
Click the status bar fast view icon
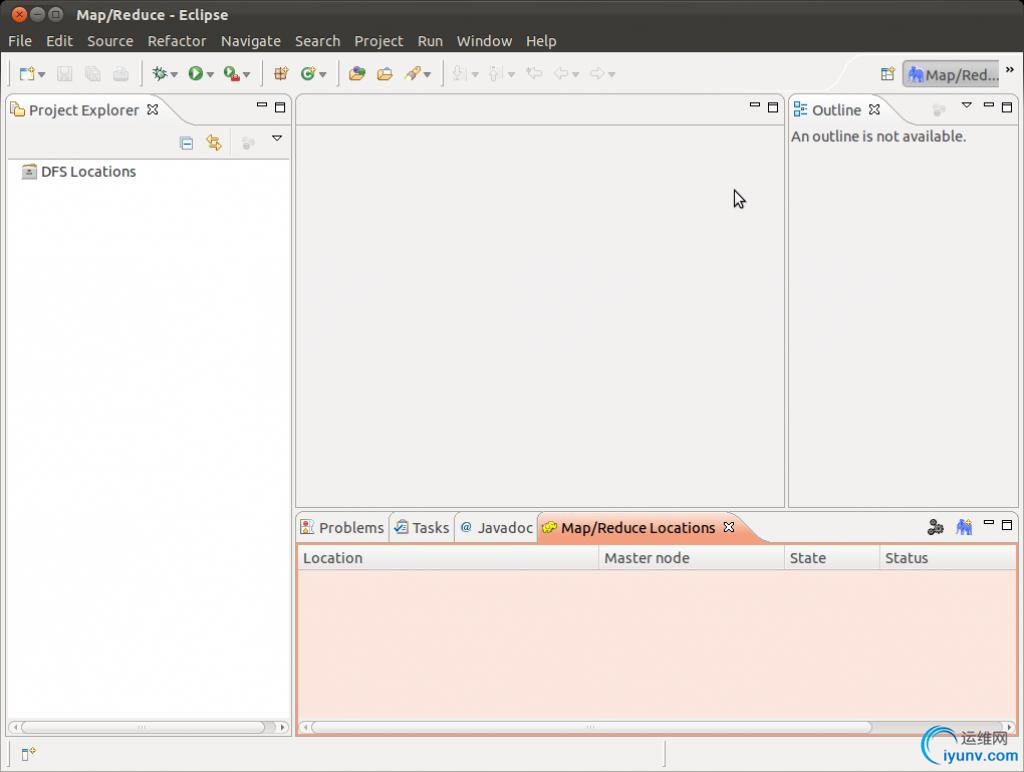click(28, 754)
